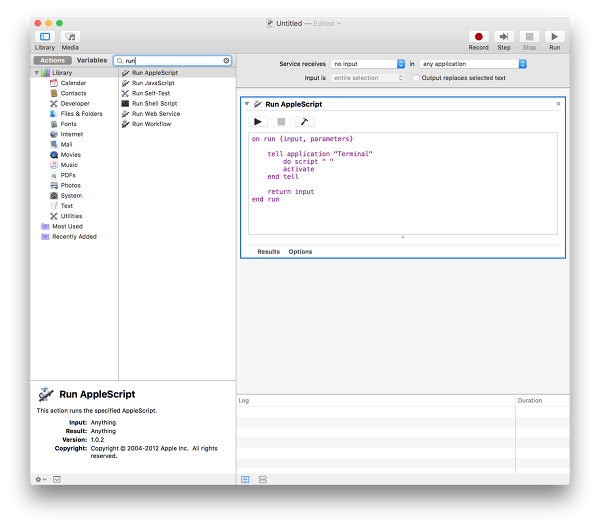Choose Run AppleScript in results list

pyautogui.click(x=178, y=73)
